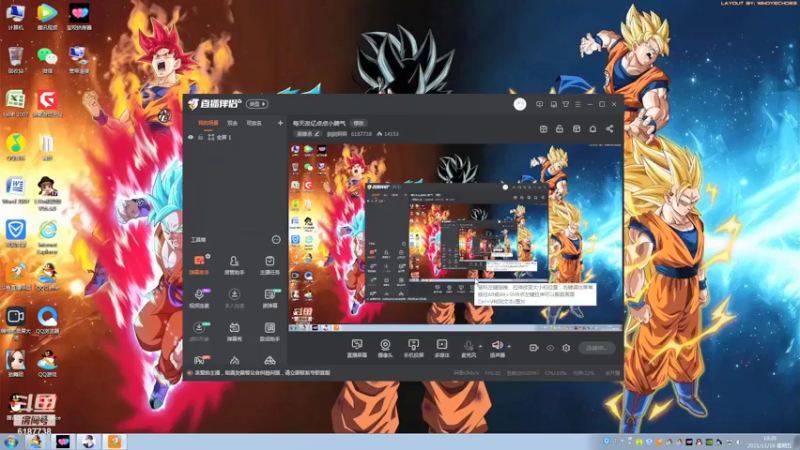Open the 计算机 Computer desktop icon
800x450 pixels.
(x=15, y=17)
